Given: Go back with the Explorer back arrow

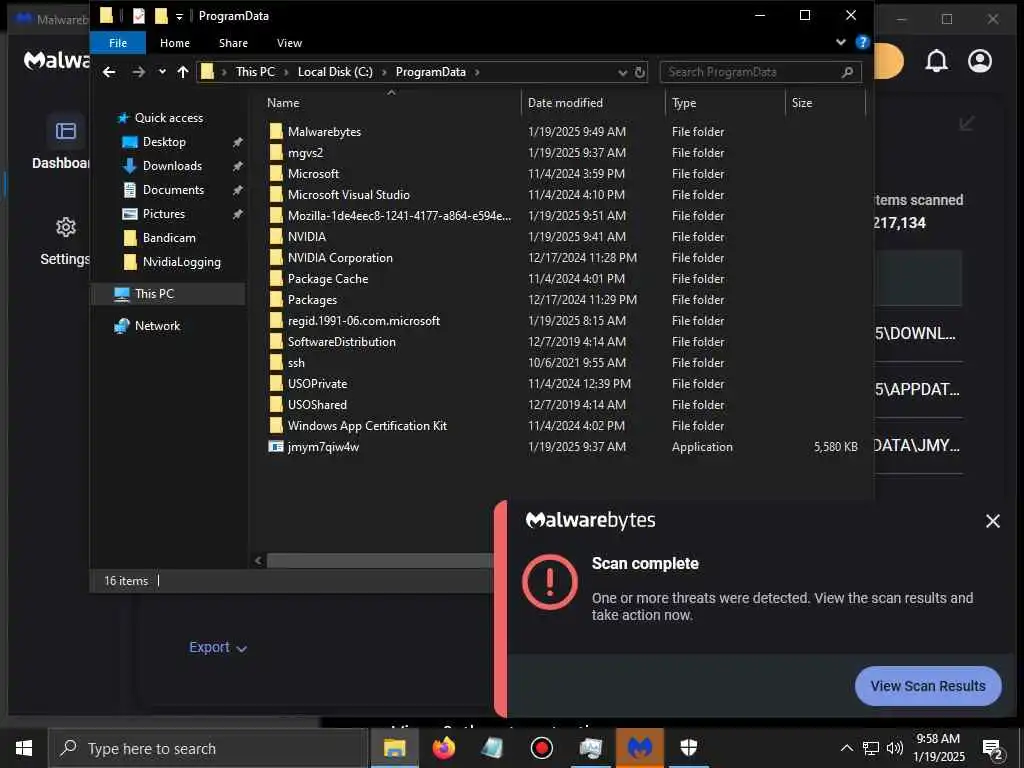Looking at the screenshot, I should [109, 72].
